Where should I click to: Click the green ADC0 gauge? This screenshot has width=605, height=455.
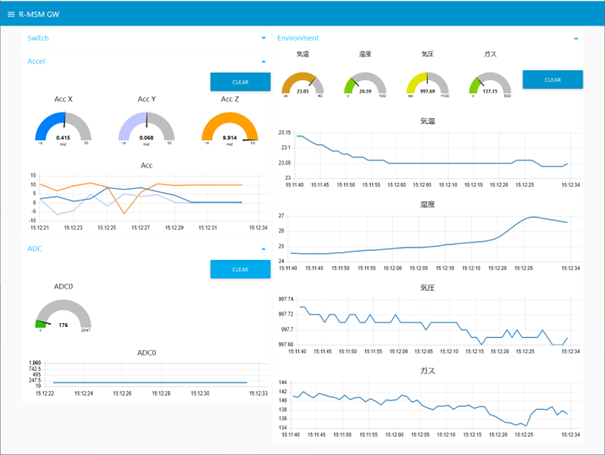click(x=63, y=315)
